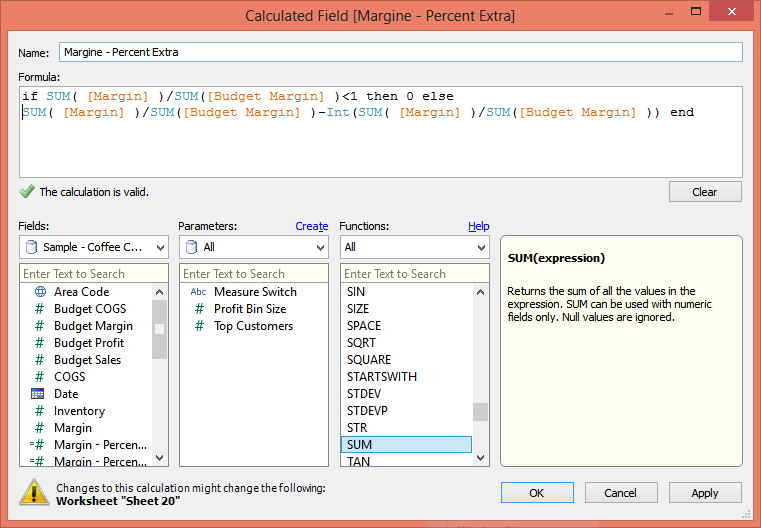The height and width of the screenshot is (528, 761).
Task: Confirm with the OK button
Action: [x=537, y=493]
